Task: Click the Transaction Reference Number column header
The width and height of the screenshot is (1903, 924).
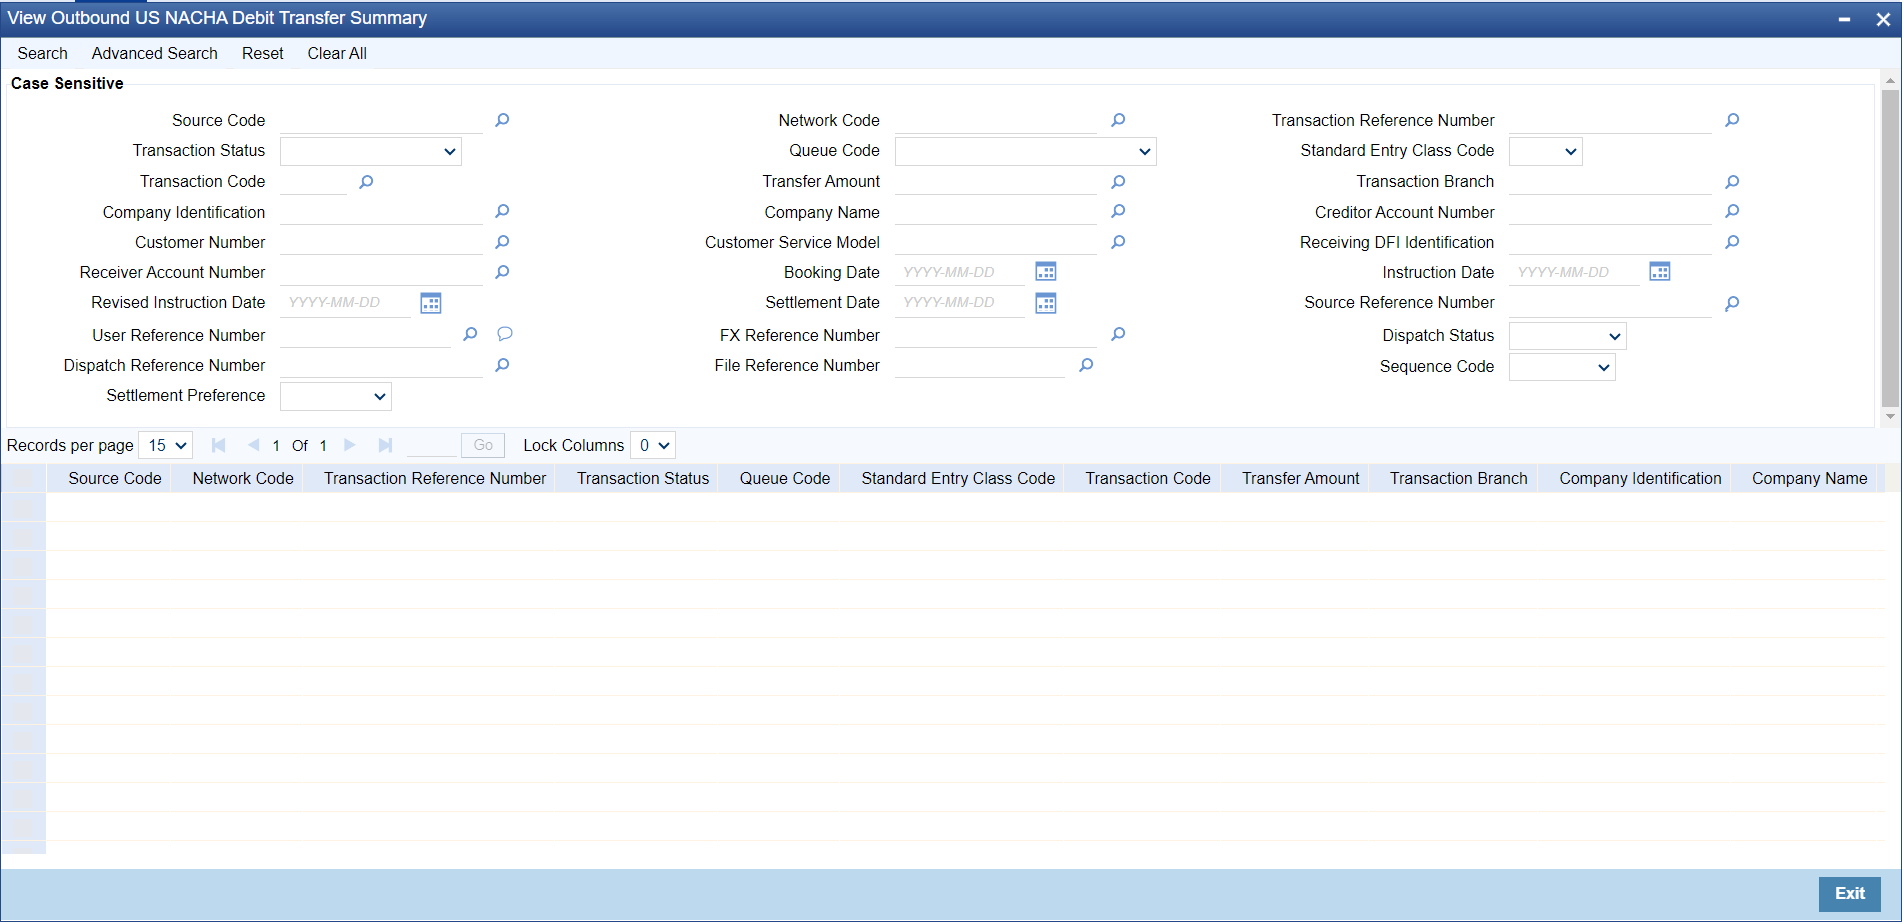Action: (435, 478)
